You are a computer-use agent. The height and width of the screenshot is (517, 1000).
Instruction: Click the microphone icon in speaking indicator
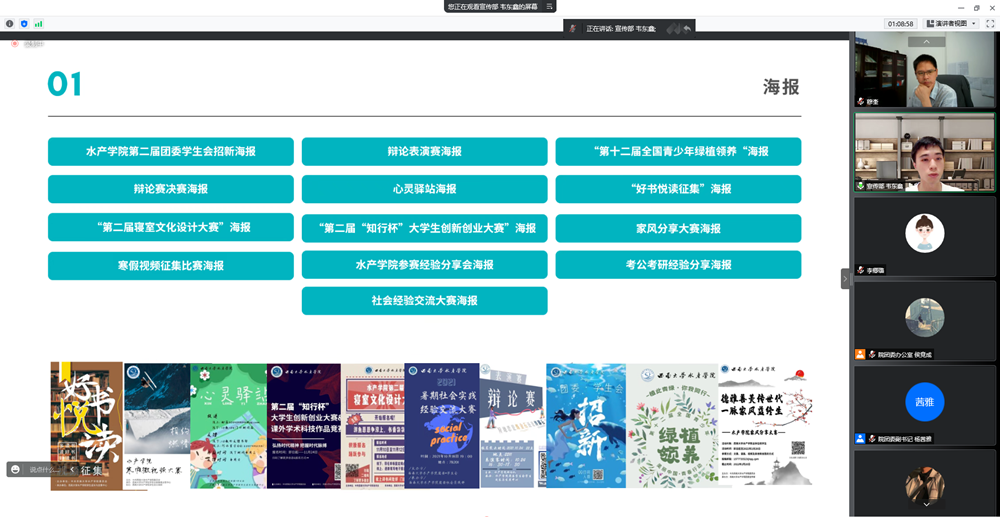[573, 28]
